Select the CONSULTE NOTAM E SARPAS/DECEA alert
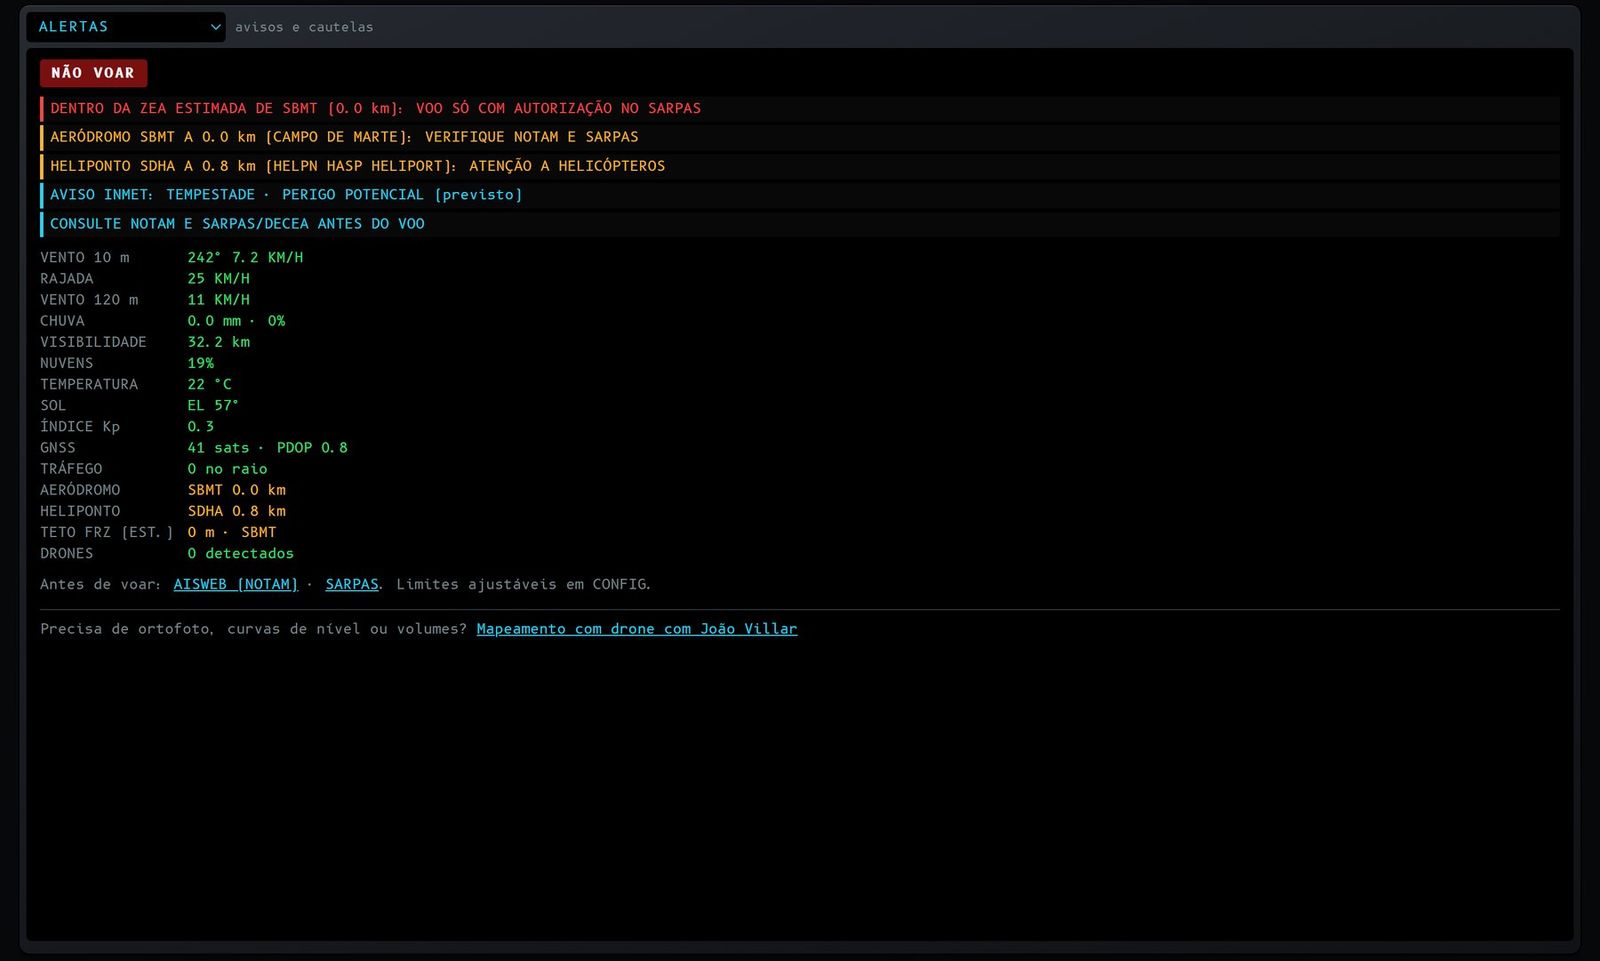1600x961 pixels. (800, 224)
